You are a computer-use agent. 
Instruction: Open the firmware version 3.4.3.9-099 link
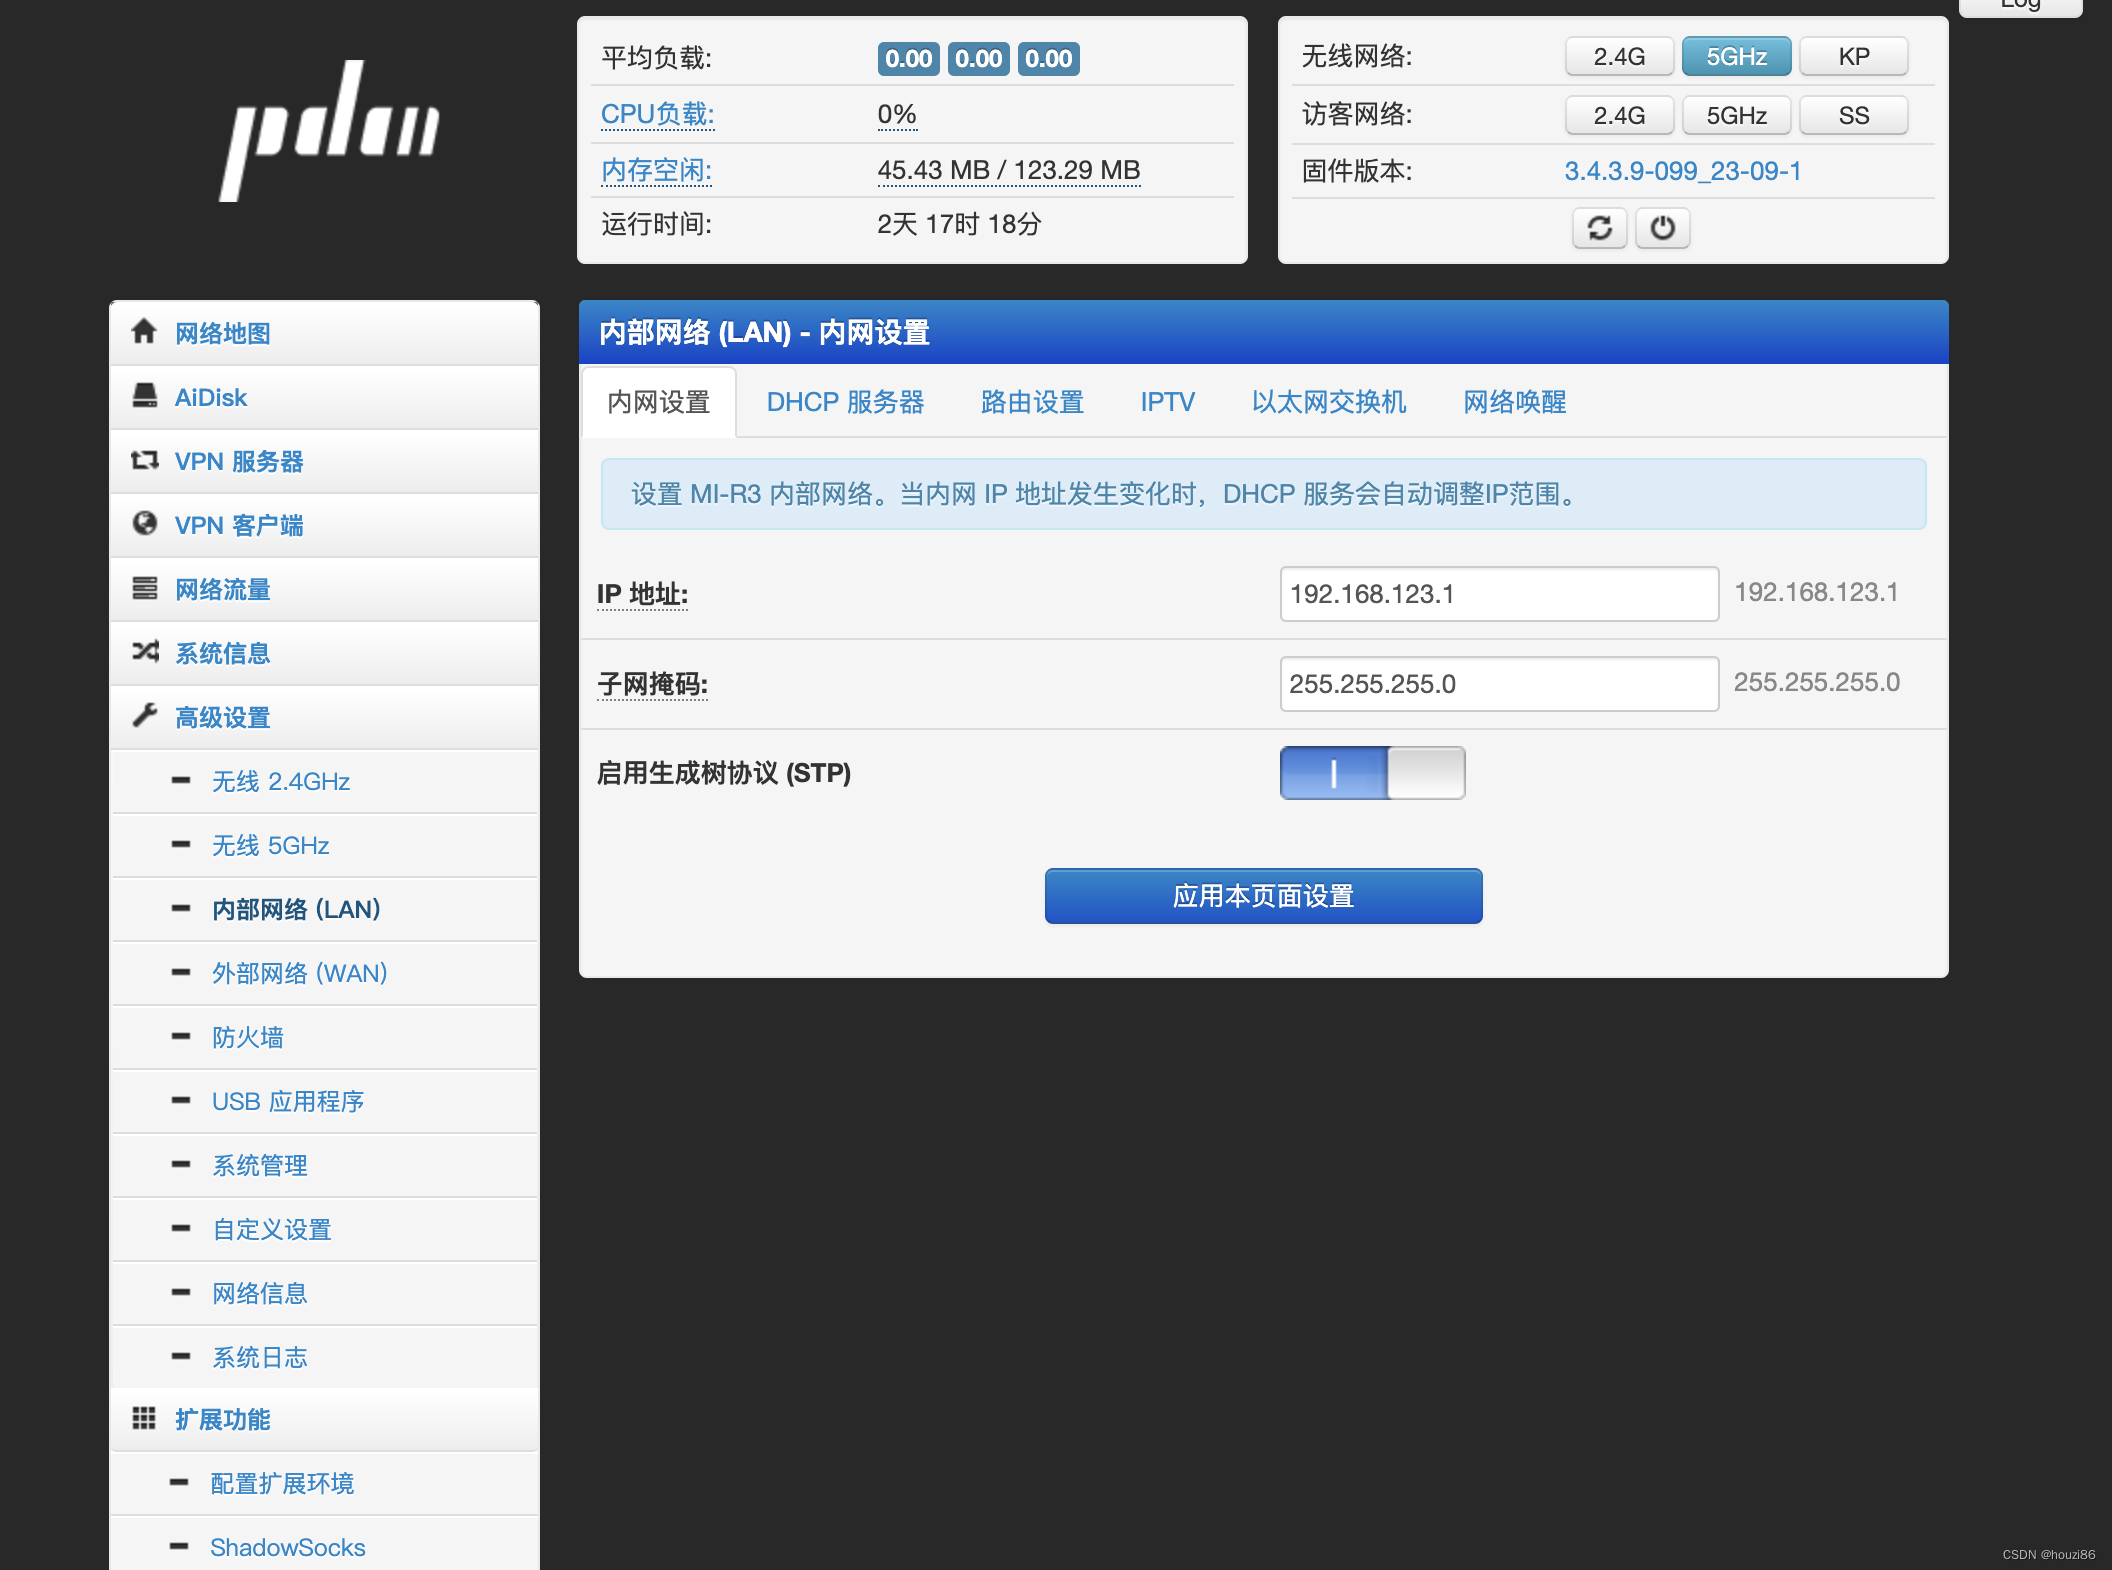[1682, 171]
